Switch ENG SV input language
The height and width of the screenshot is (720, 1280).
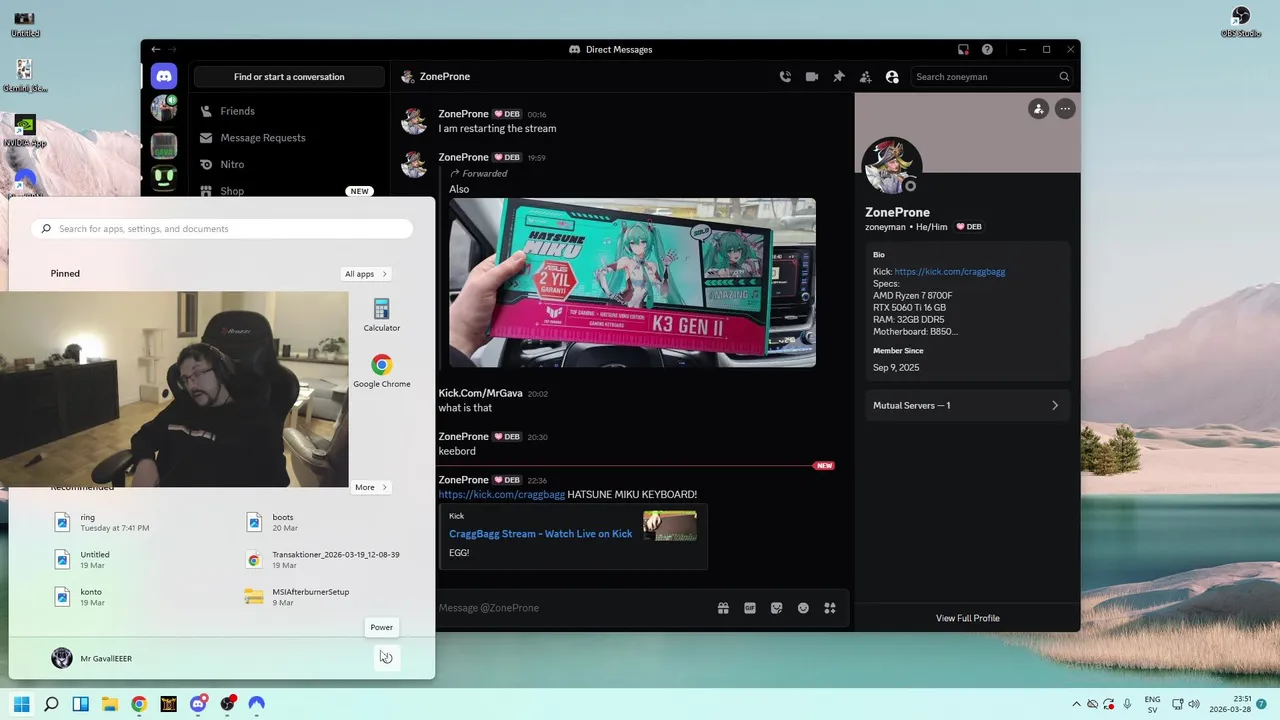(1152, 704)
